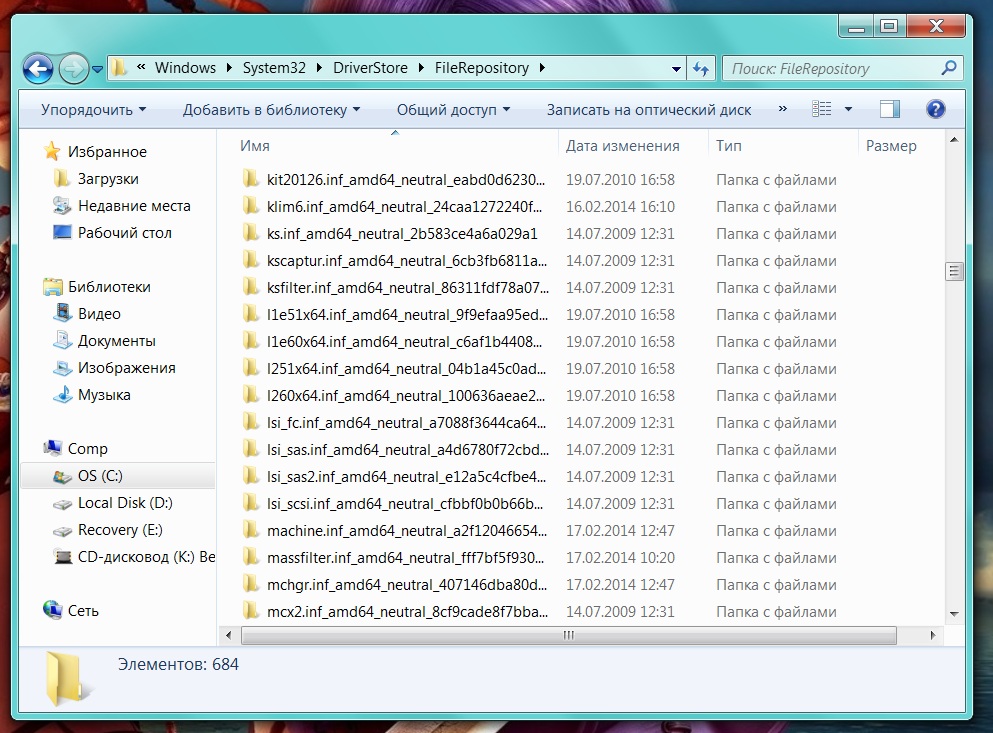This screenshot has height=733, width=993.
Task: Select the CD-дисковод (K:) drive
Action: (x=146, y=557)
